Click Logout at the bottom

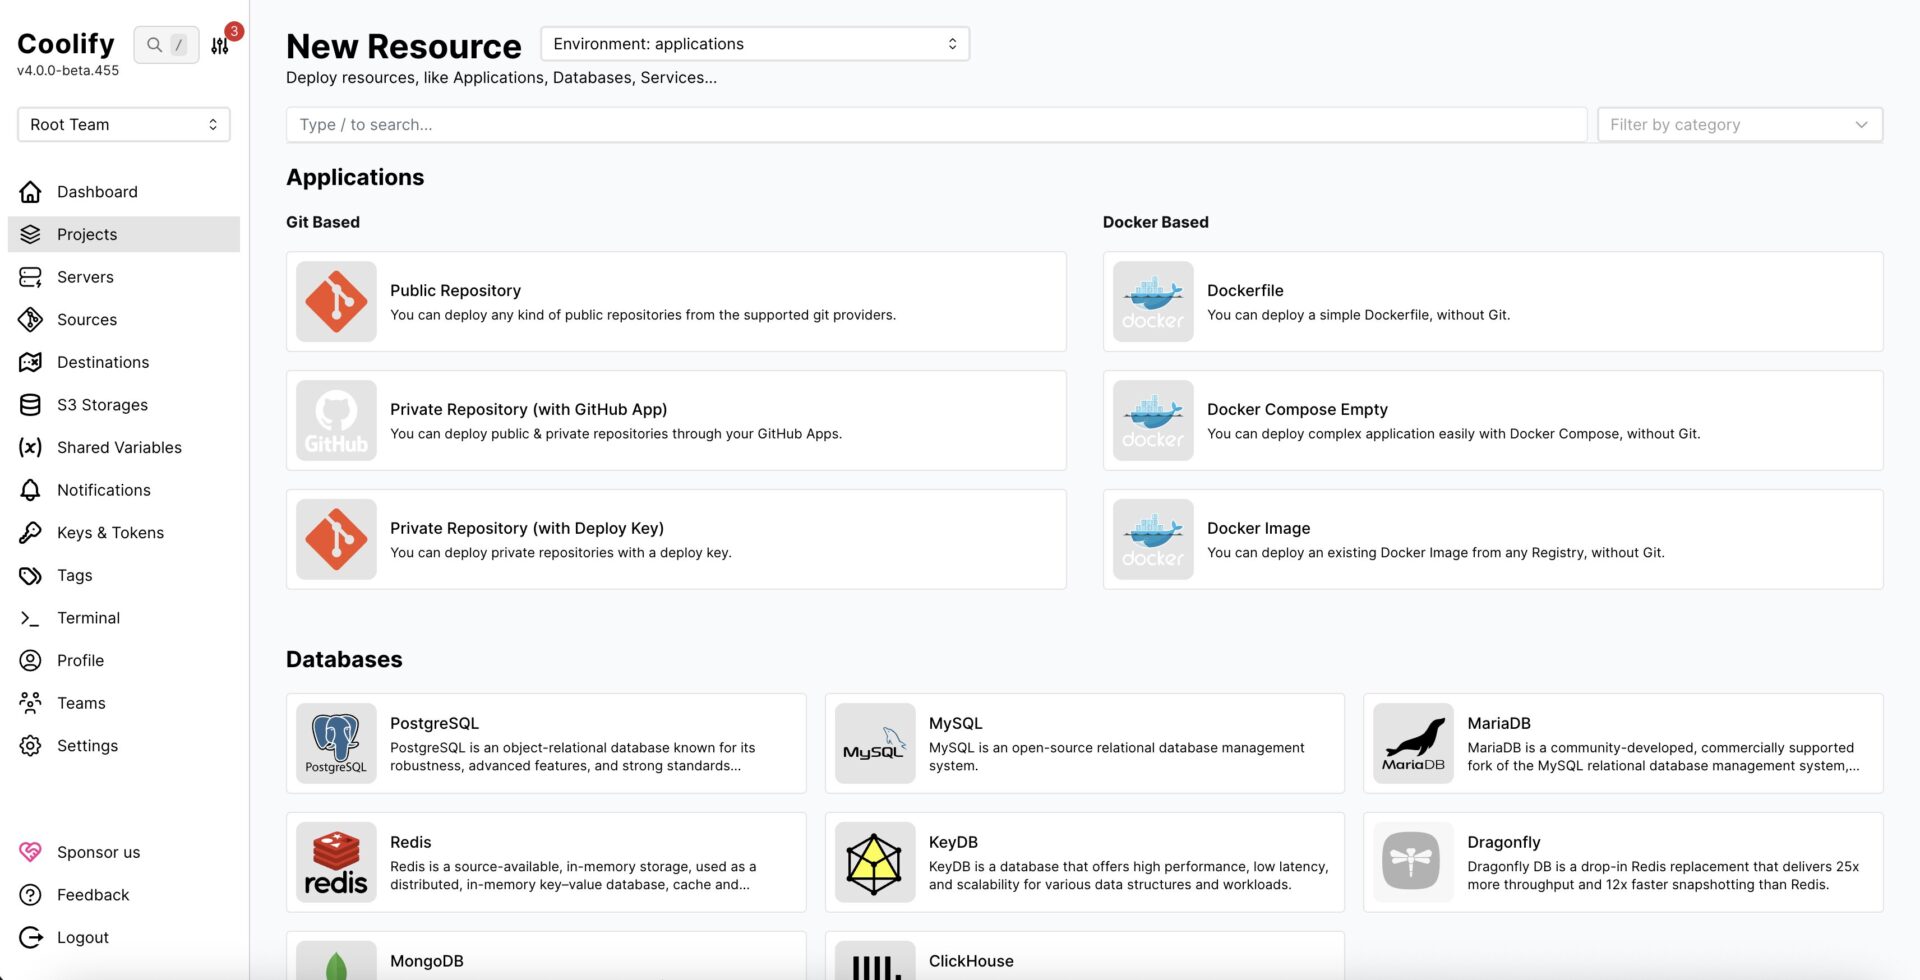pos(81,937)
